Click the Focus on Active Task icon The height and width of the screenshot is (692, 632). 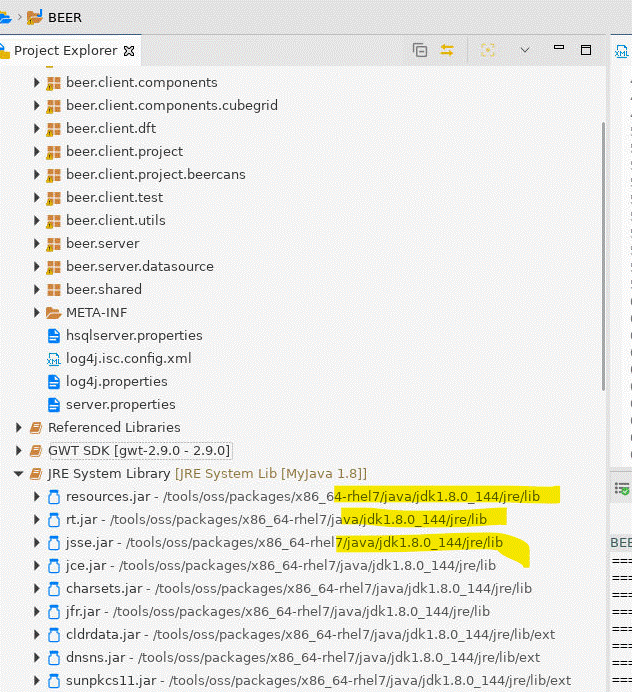click(x=488, y=50)
